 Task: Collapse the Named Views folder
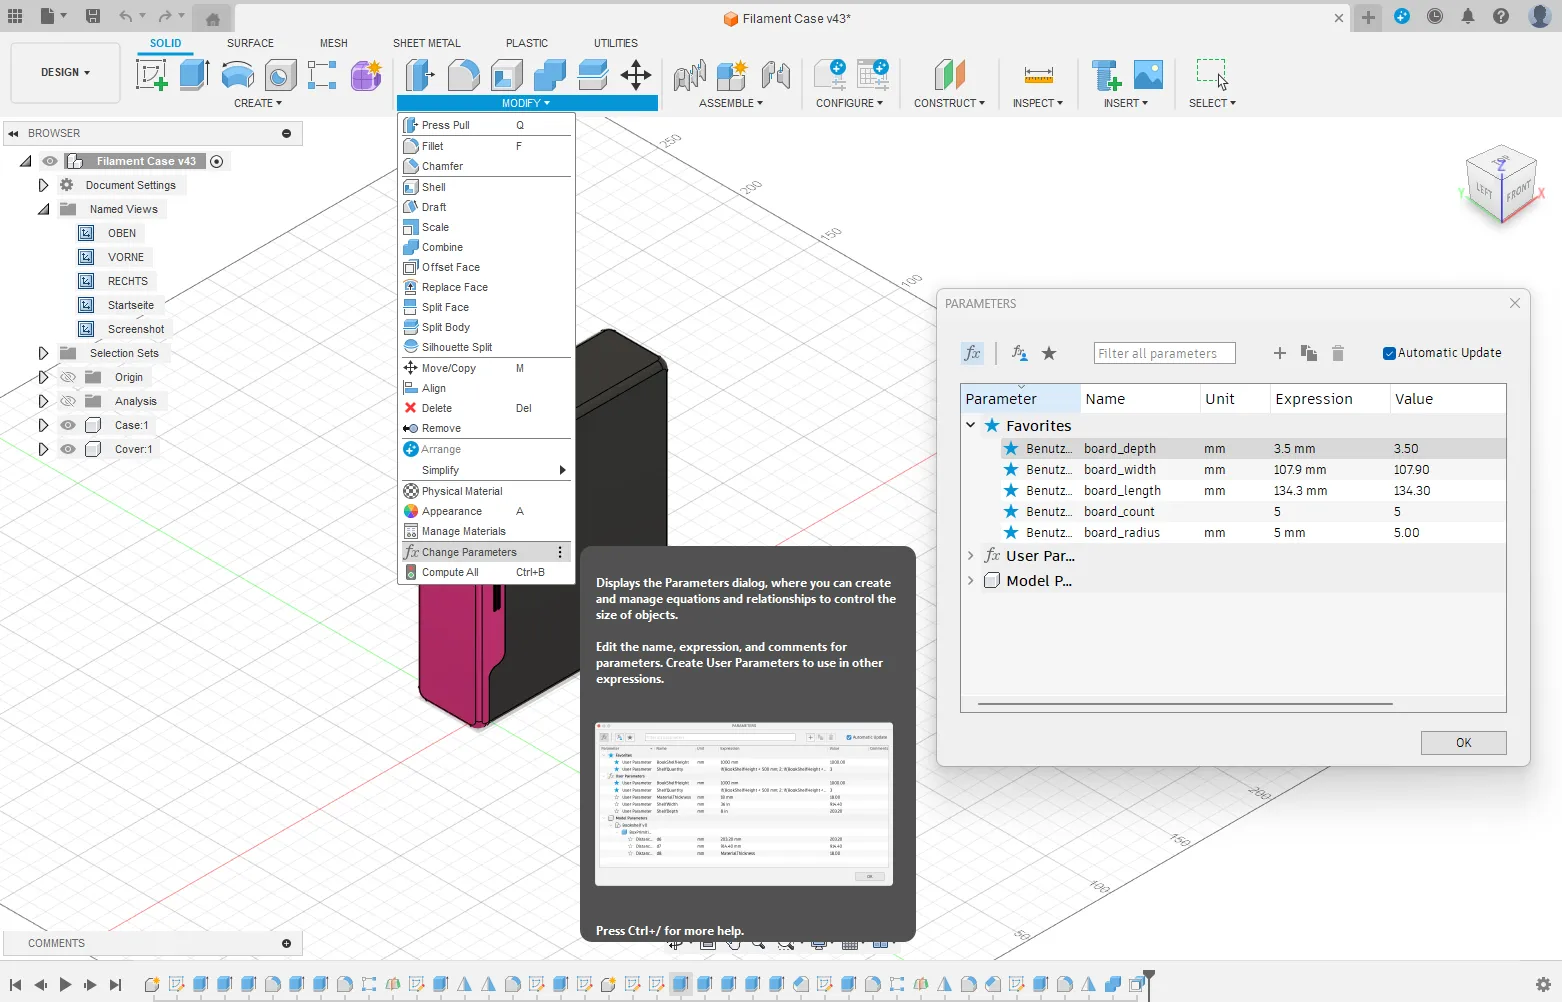(43, 209)
